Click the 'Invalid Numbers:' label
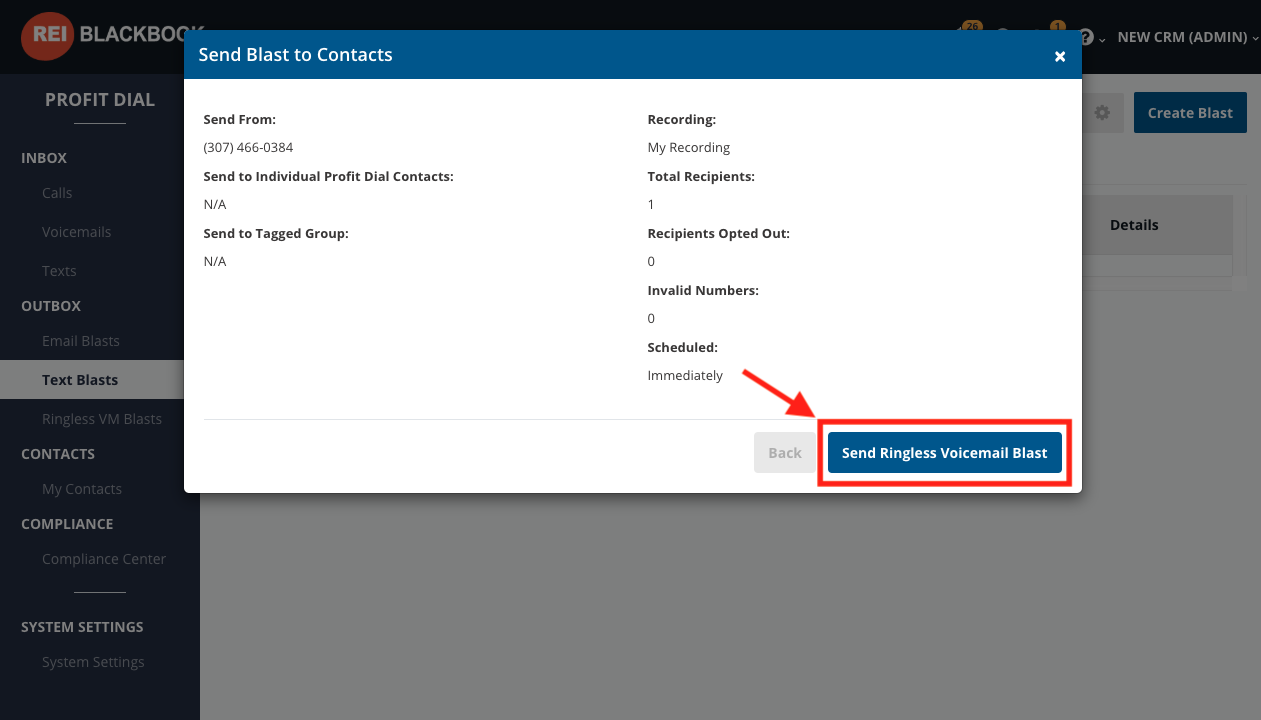Viewport: 1261px width, 720px height. pyautogui.click(x=703, y=290)
